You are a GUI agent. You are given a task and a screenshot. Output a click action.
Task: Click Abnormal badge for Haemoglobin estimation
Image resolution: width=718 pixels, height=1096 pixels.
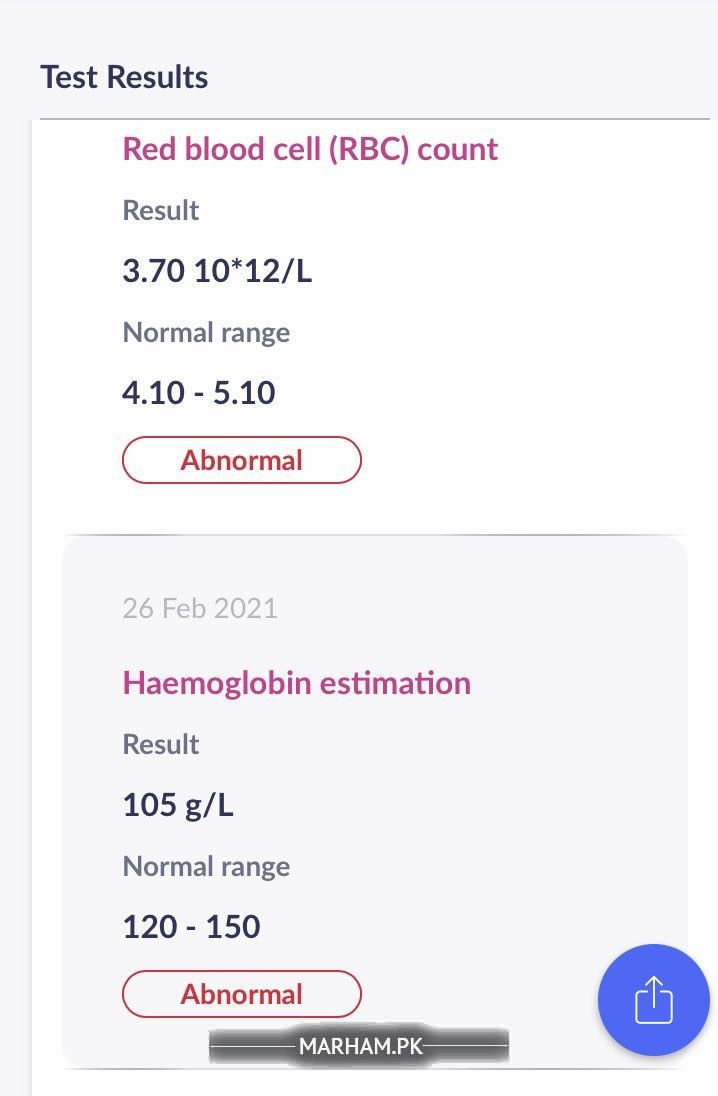click(x=241, y=994)
